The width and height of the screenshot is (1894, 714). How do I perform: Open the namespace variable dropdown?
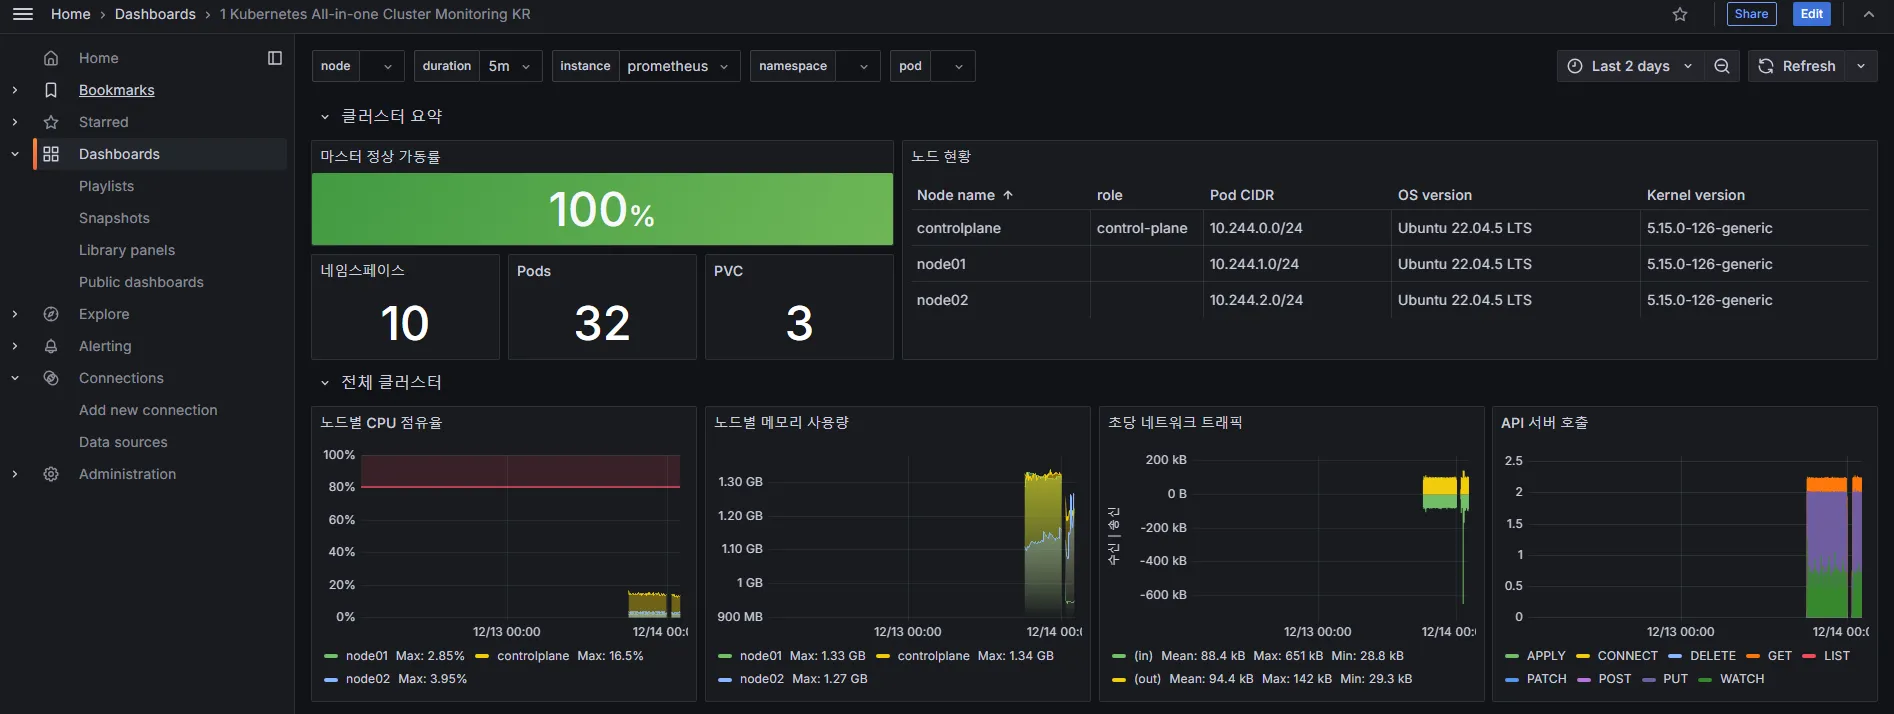(x=858, y=66)
